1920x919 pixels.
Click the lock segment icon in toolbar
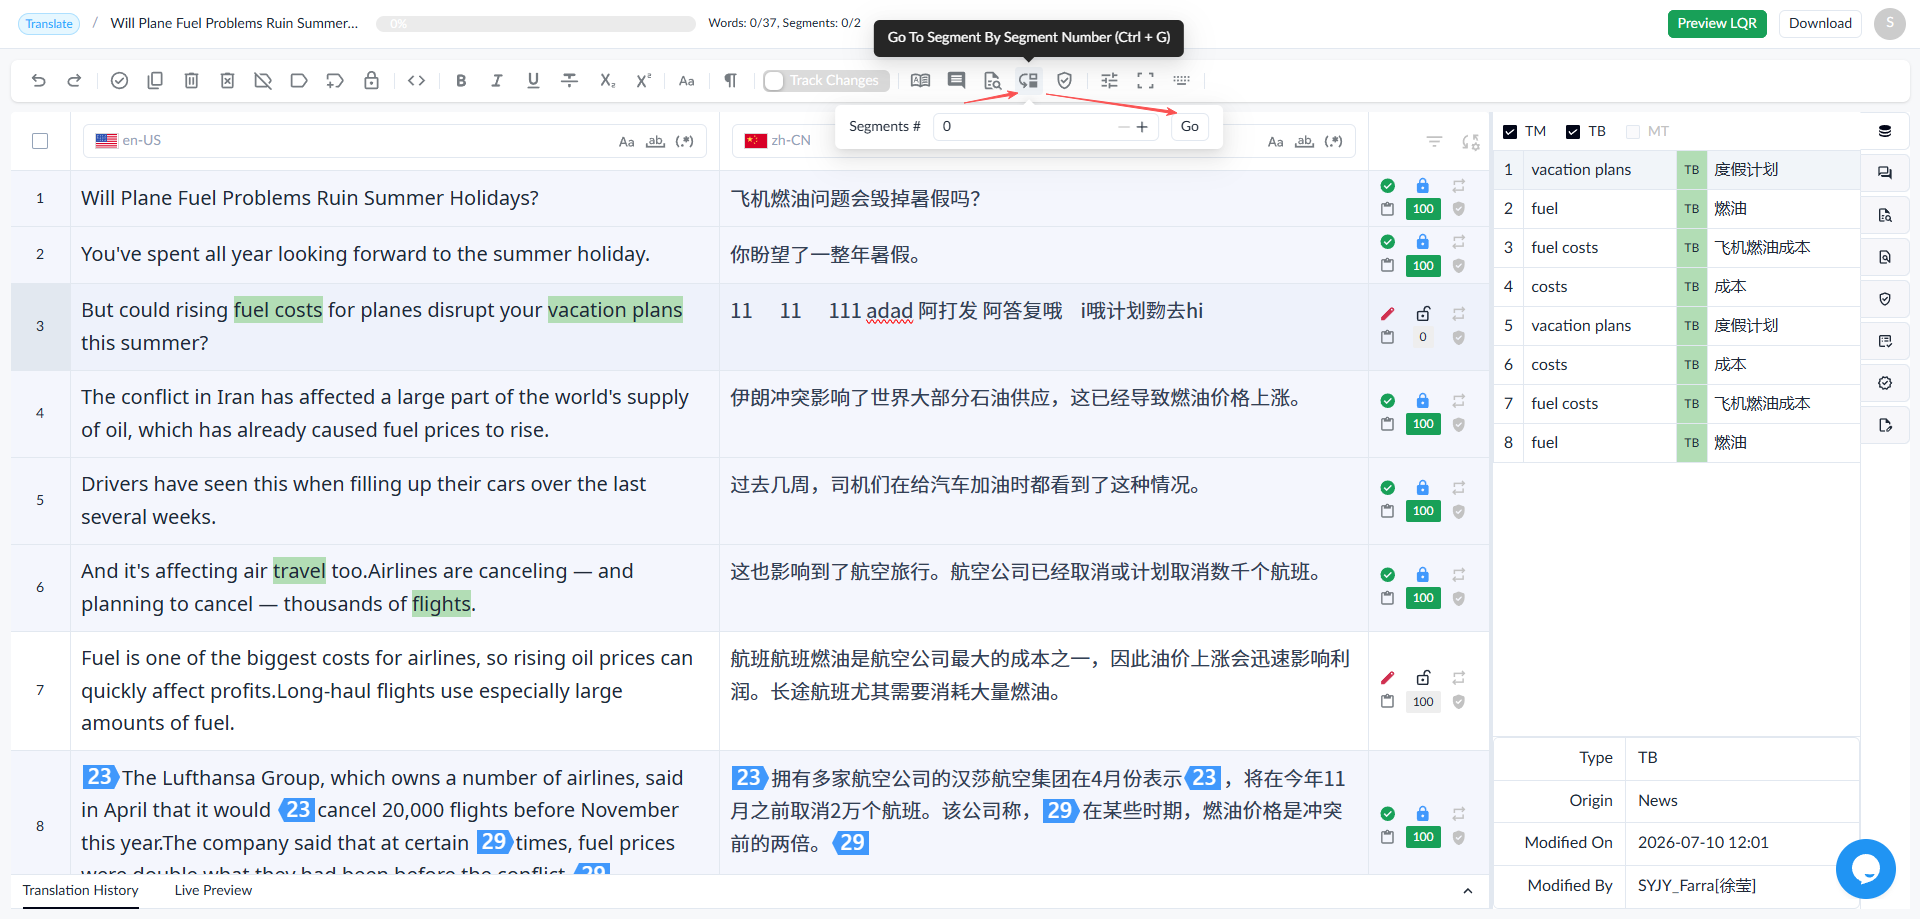tap(371, 81)
